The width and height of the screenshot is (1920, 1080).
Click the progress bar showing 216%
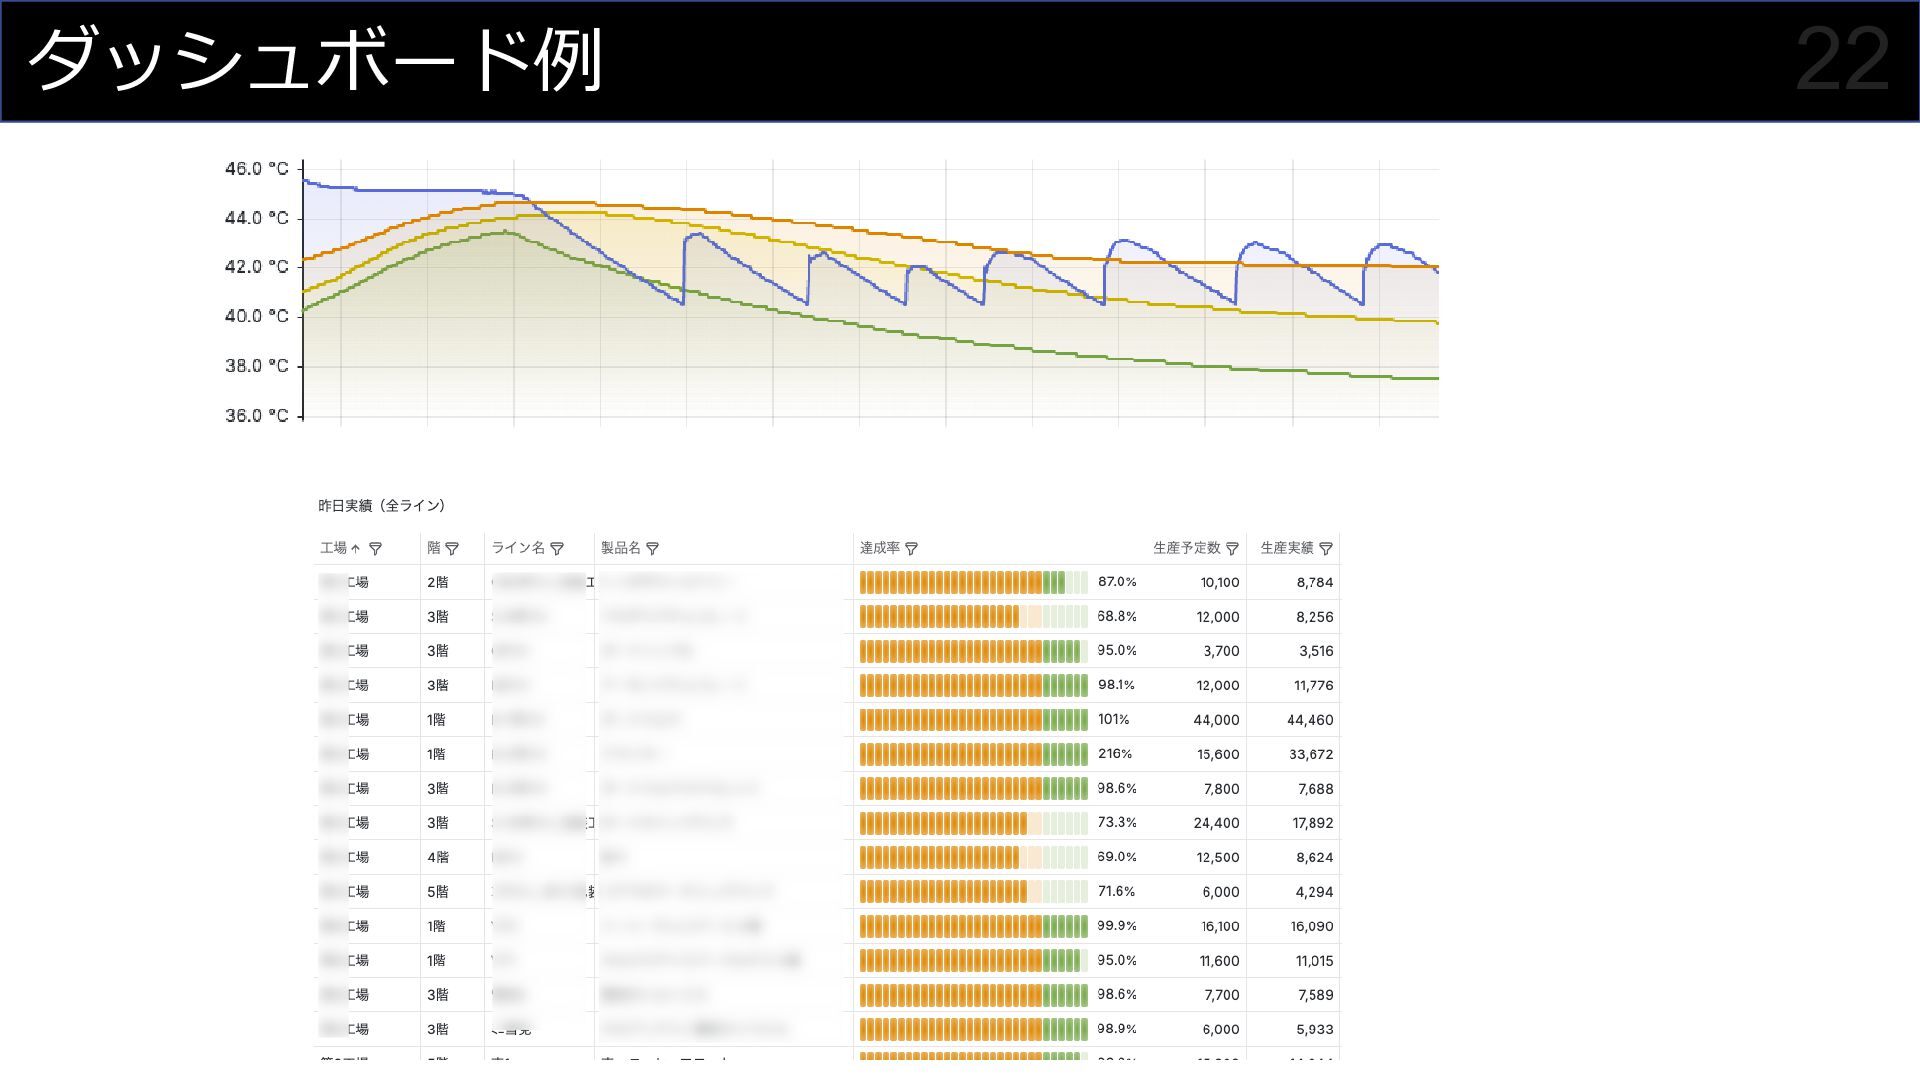tap(973, 754)
